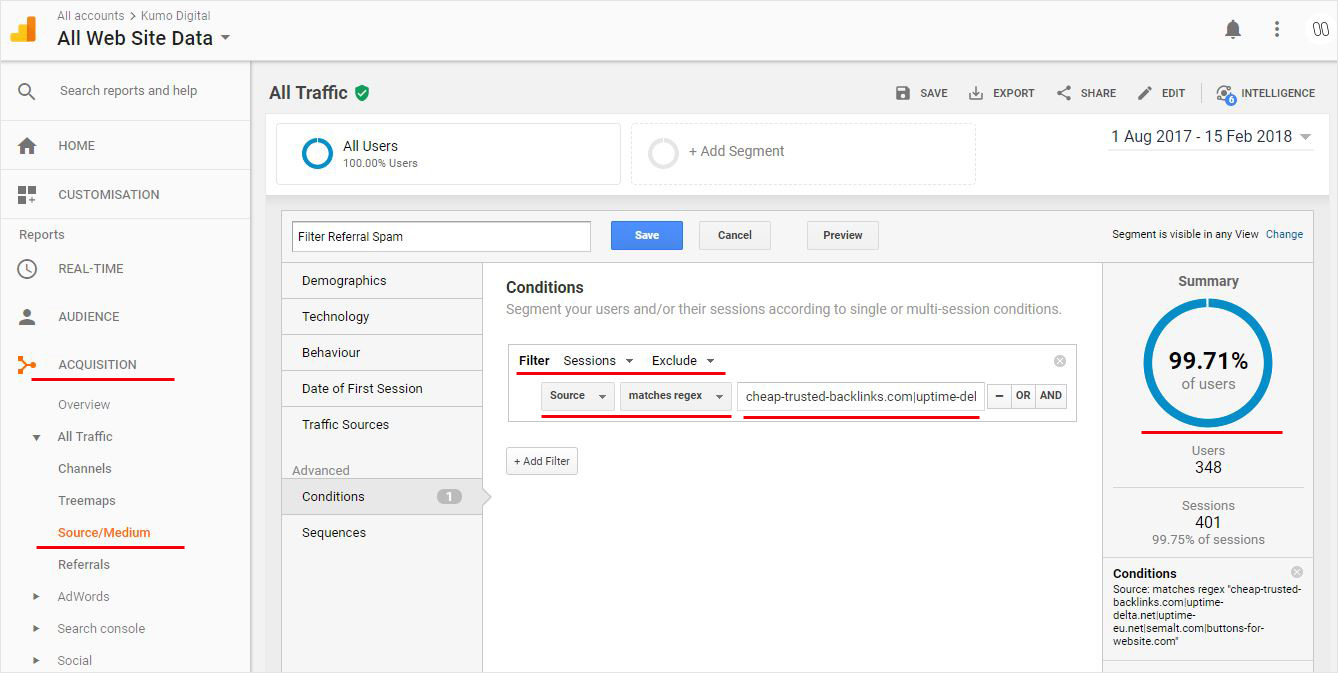
Task: Click the Home icon in sidebar
Action: [27, 146]
